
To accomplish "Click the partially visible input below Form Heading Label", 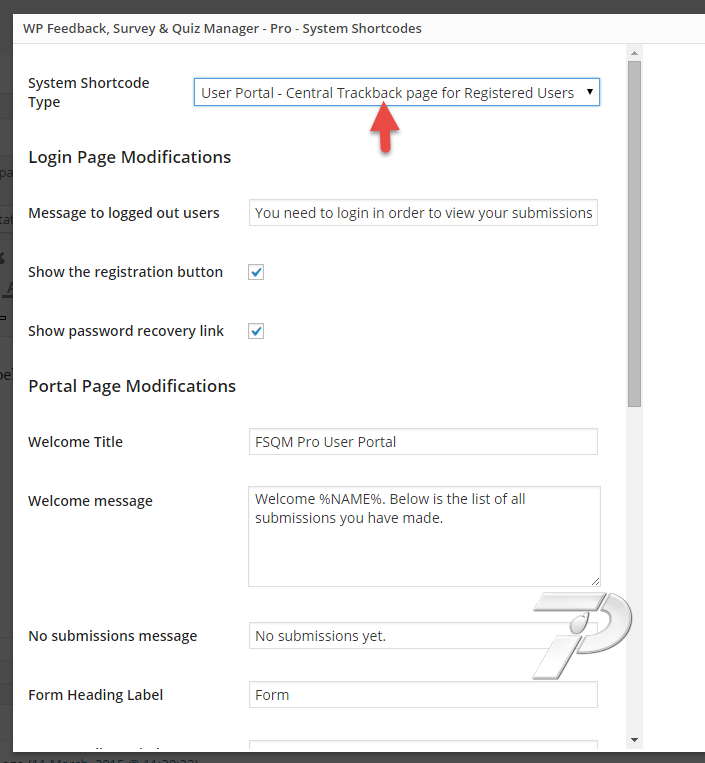I will (x=423, y=746).
